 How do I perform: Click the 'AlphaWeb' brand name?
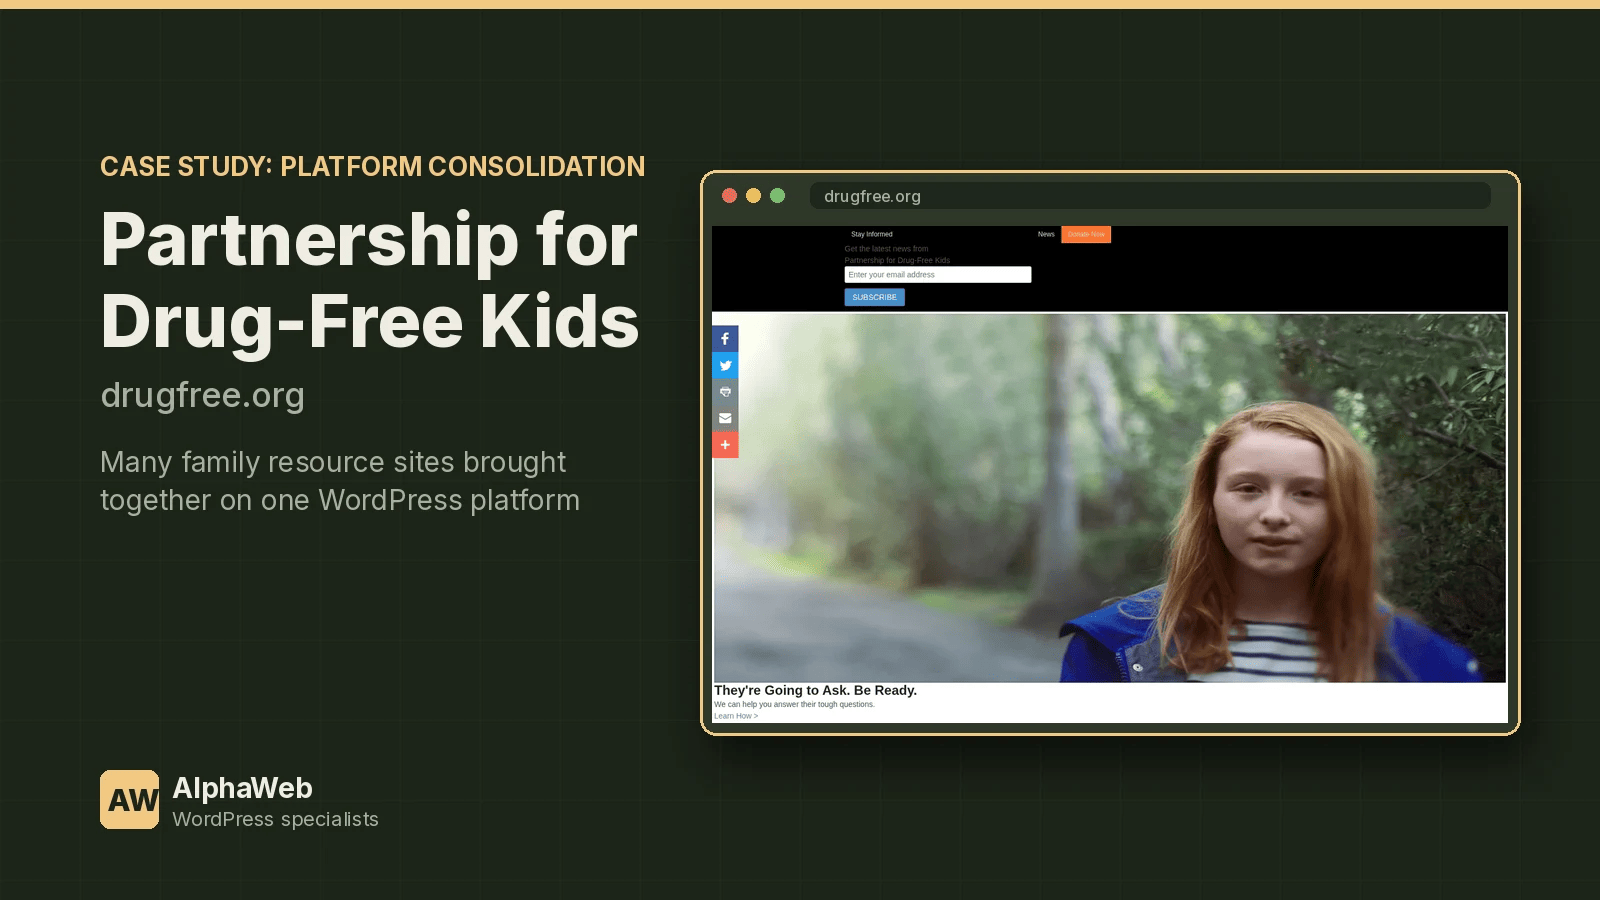tap(243, 788)
